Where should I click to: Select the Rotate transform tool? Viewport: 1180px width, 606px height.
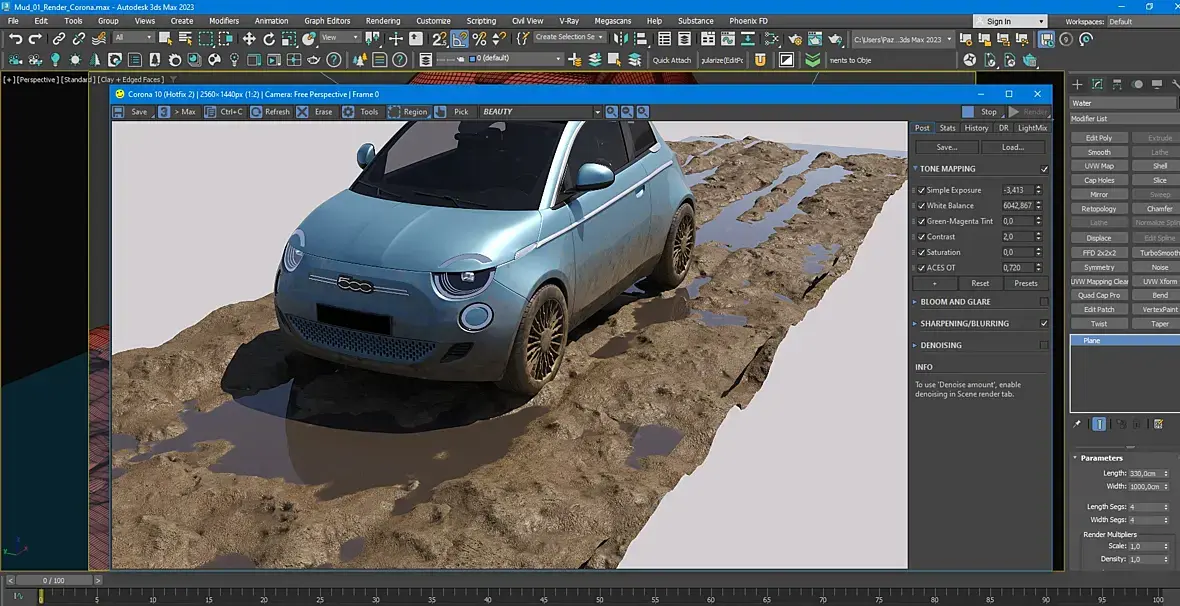[x=269, y=39]
